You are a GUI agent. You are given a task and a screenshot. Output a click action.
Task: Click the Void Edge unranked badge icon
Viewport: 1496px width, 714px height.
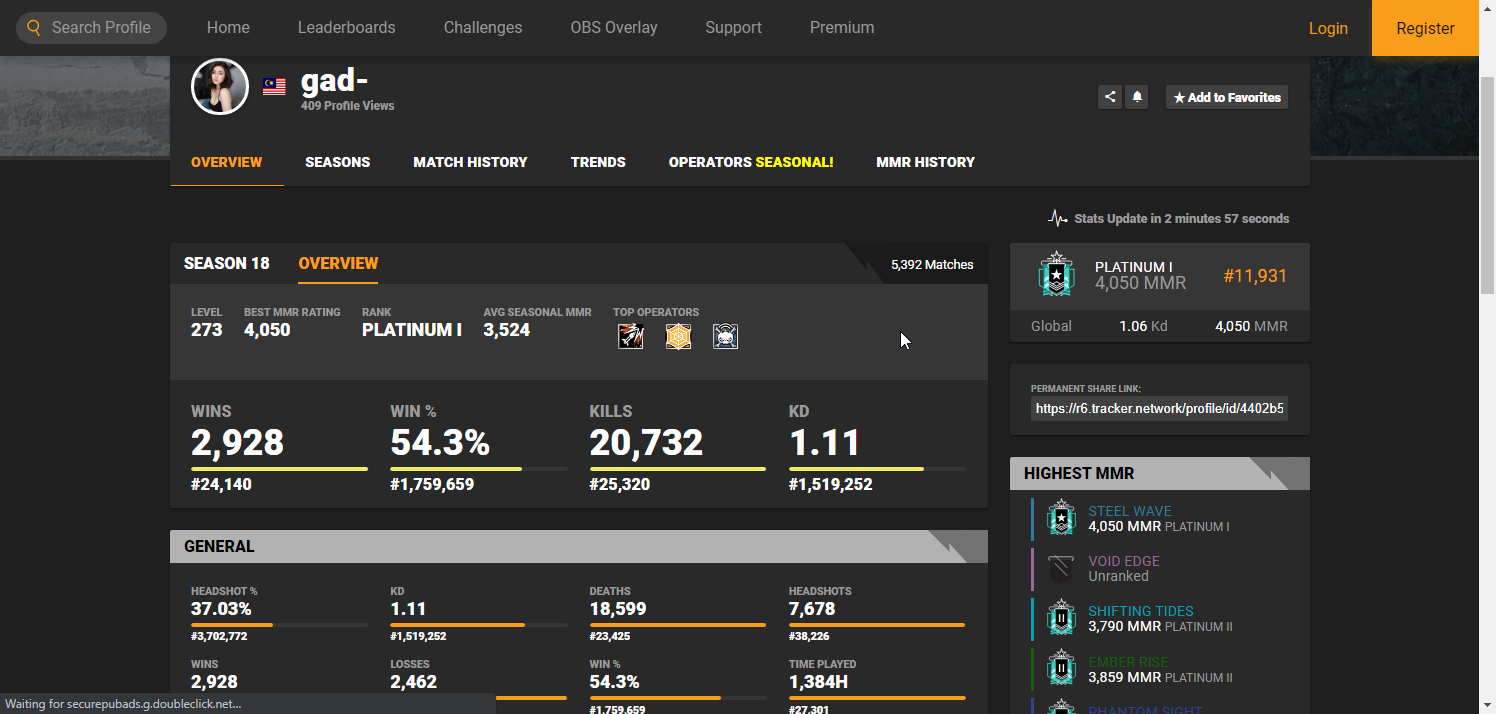point(1060,569)
